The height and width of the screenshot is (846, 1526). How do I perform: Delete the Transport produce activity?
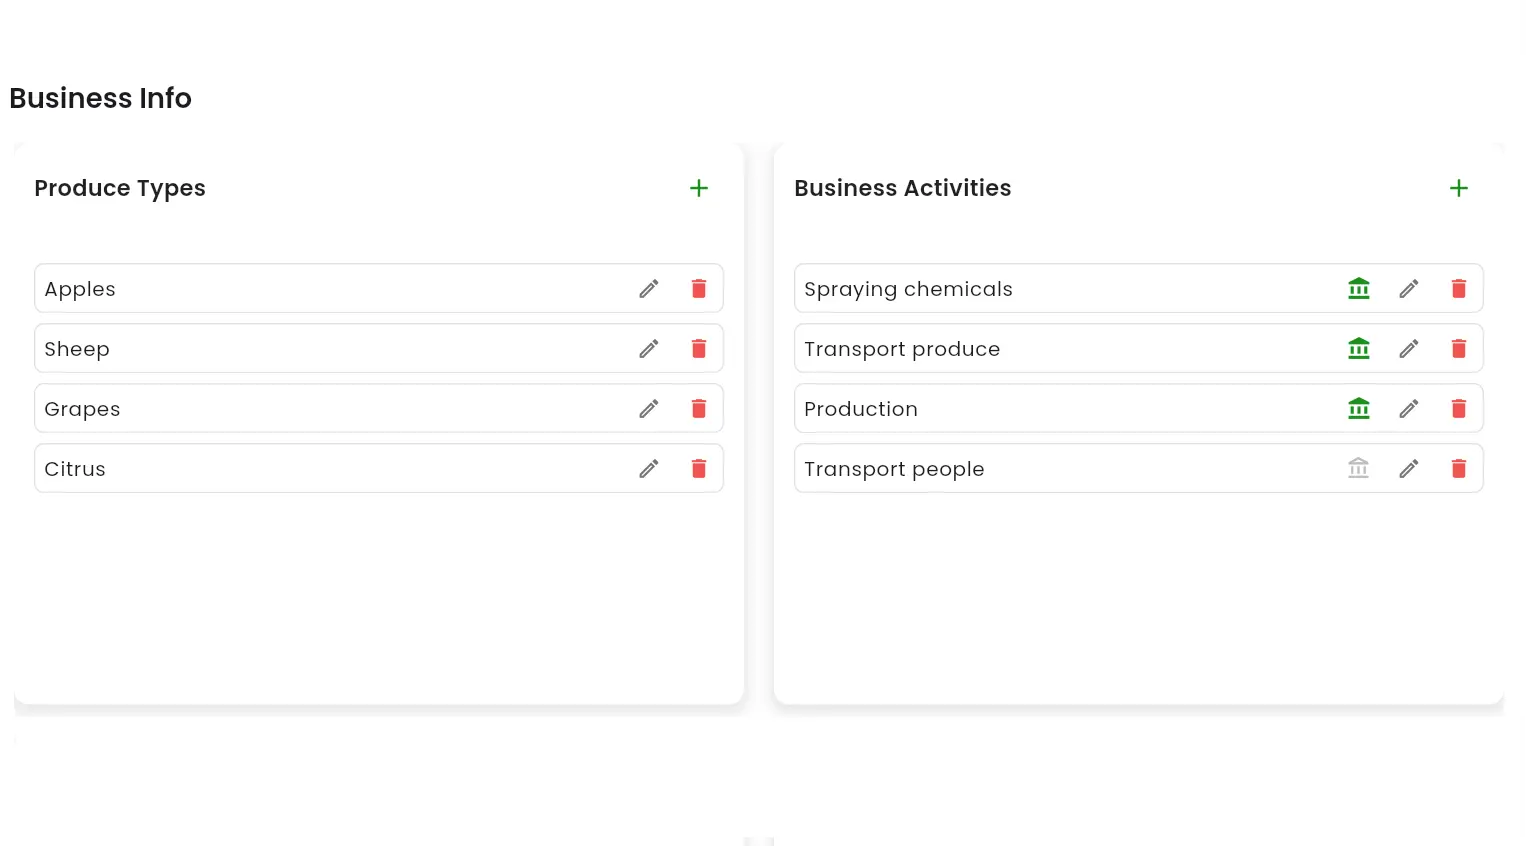pyautogui.click(x=1459, y=349)
